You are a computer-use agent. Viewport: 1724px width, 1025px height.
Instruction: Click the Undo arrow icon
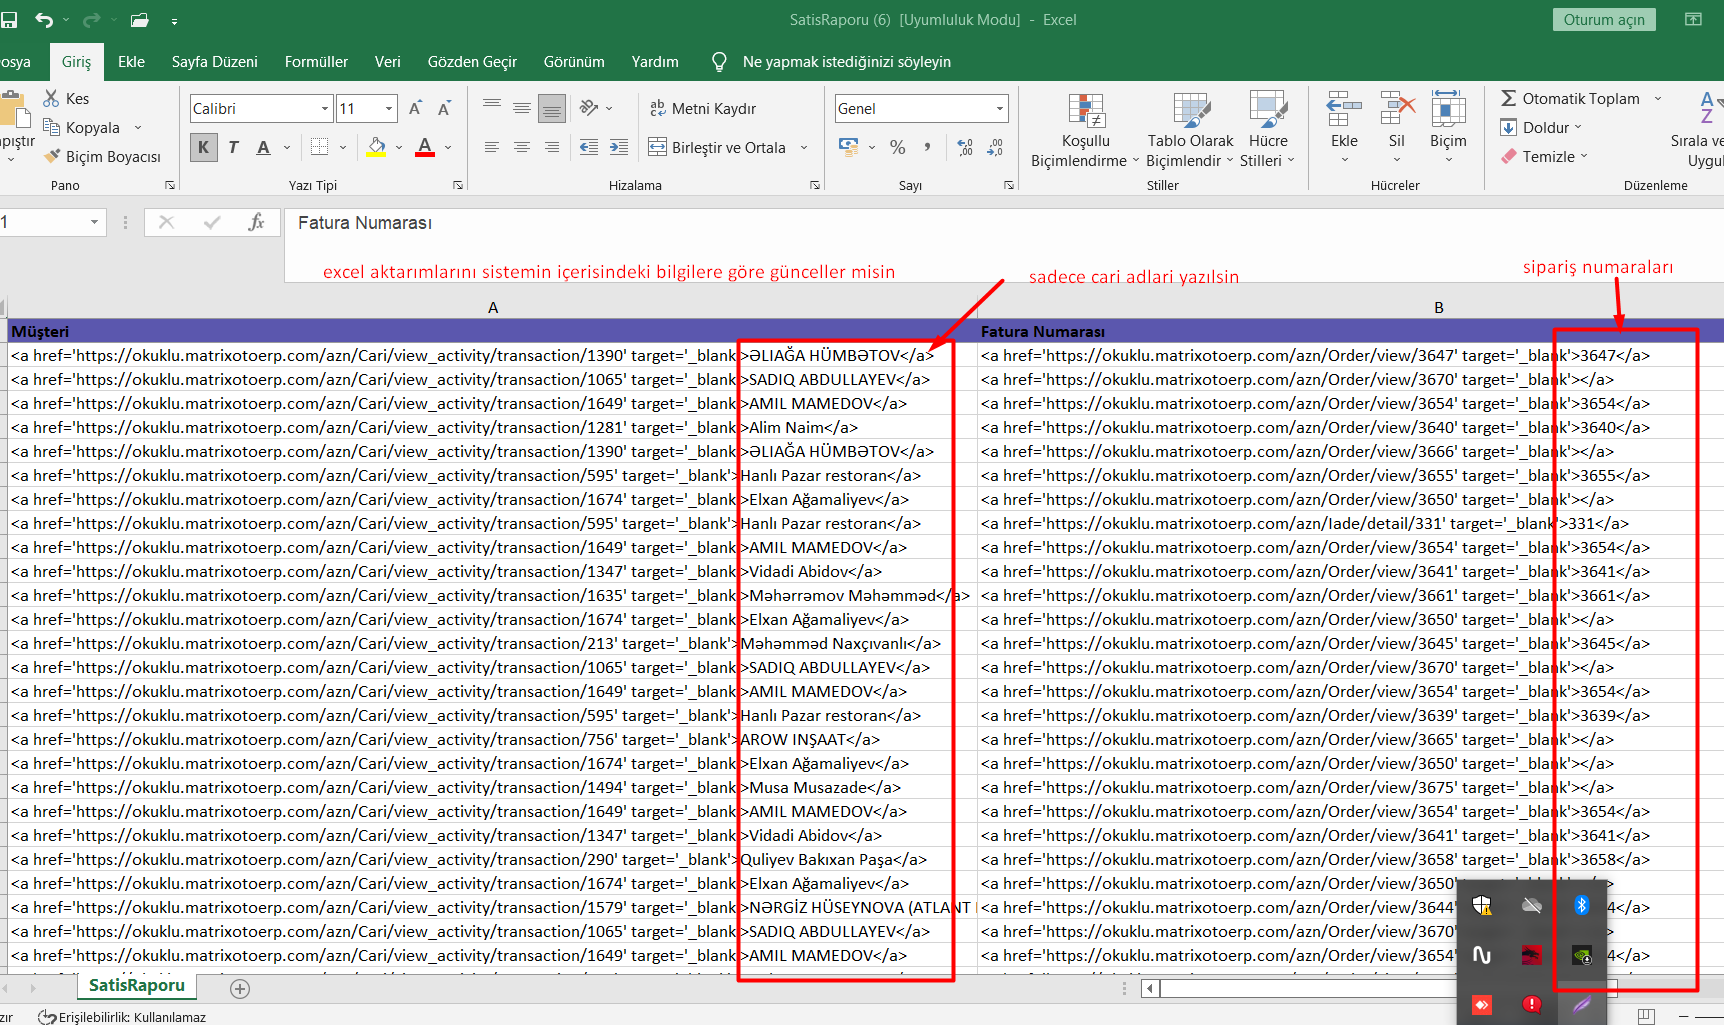click(x=44, y=20)
